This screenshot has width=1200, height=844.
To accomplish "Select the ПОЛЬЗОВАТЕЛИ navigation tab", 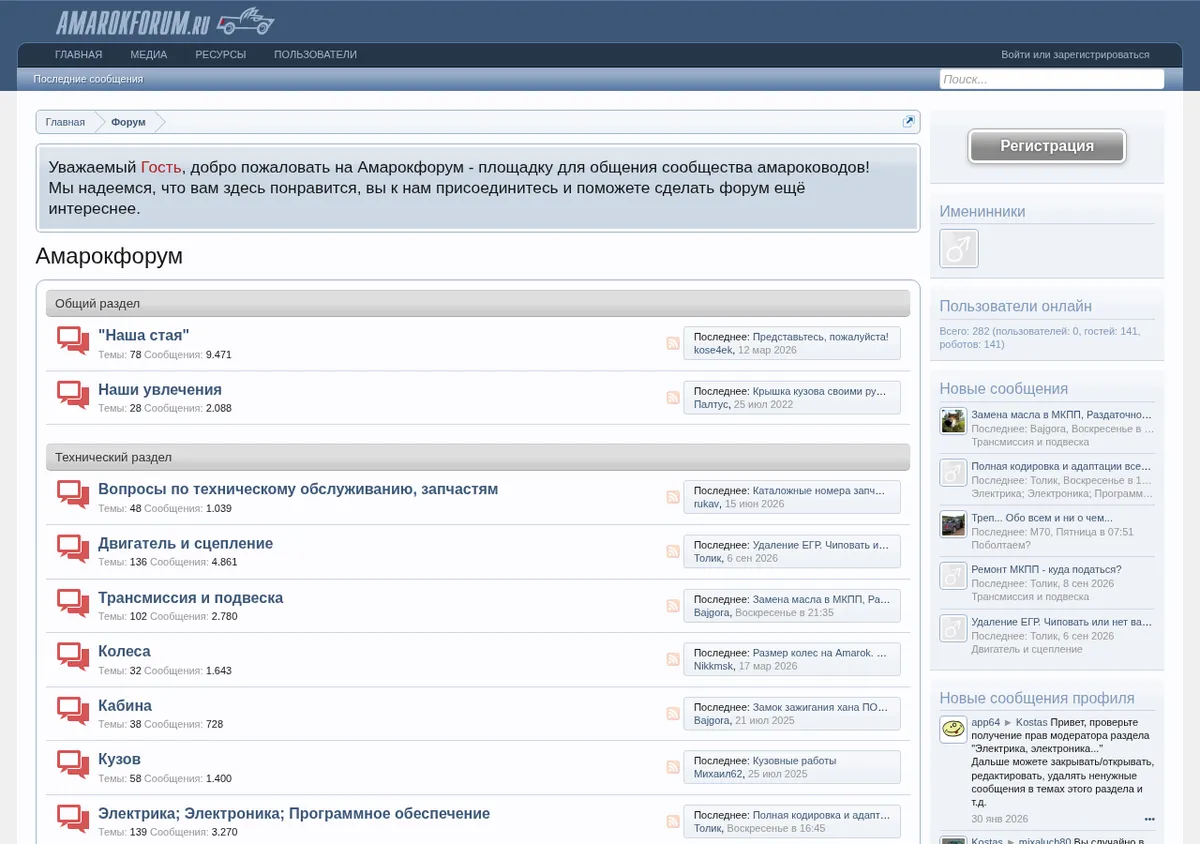I will [315, 55].
